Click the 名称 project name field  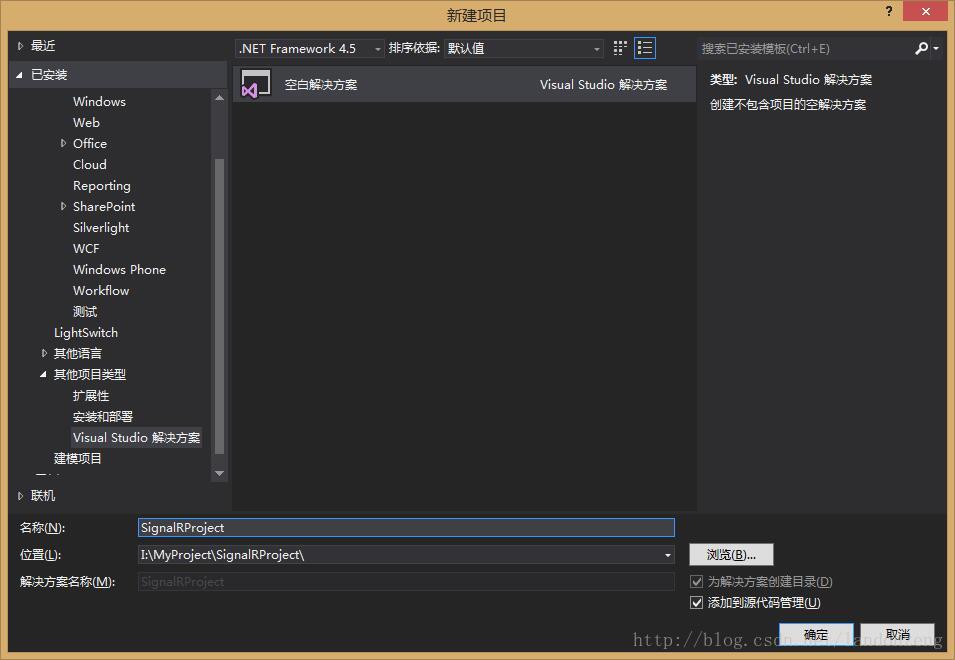(x=406, y=528)
